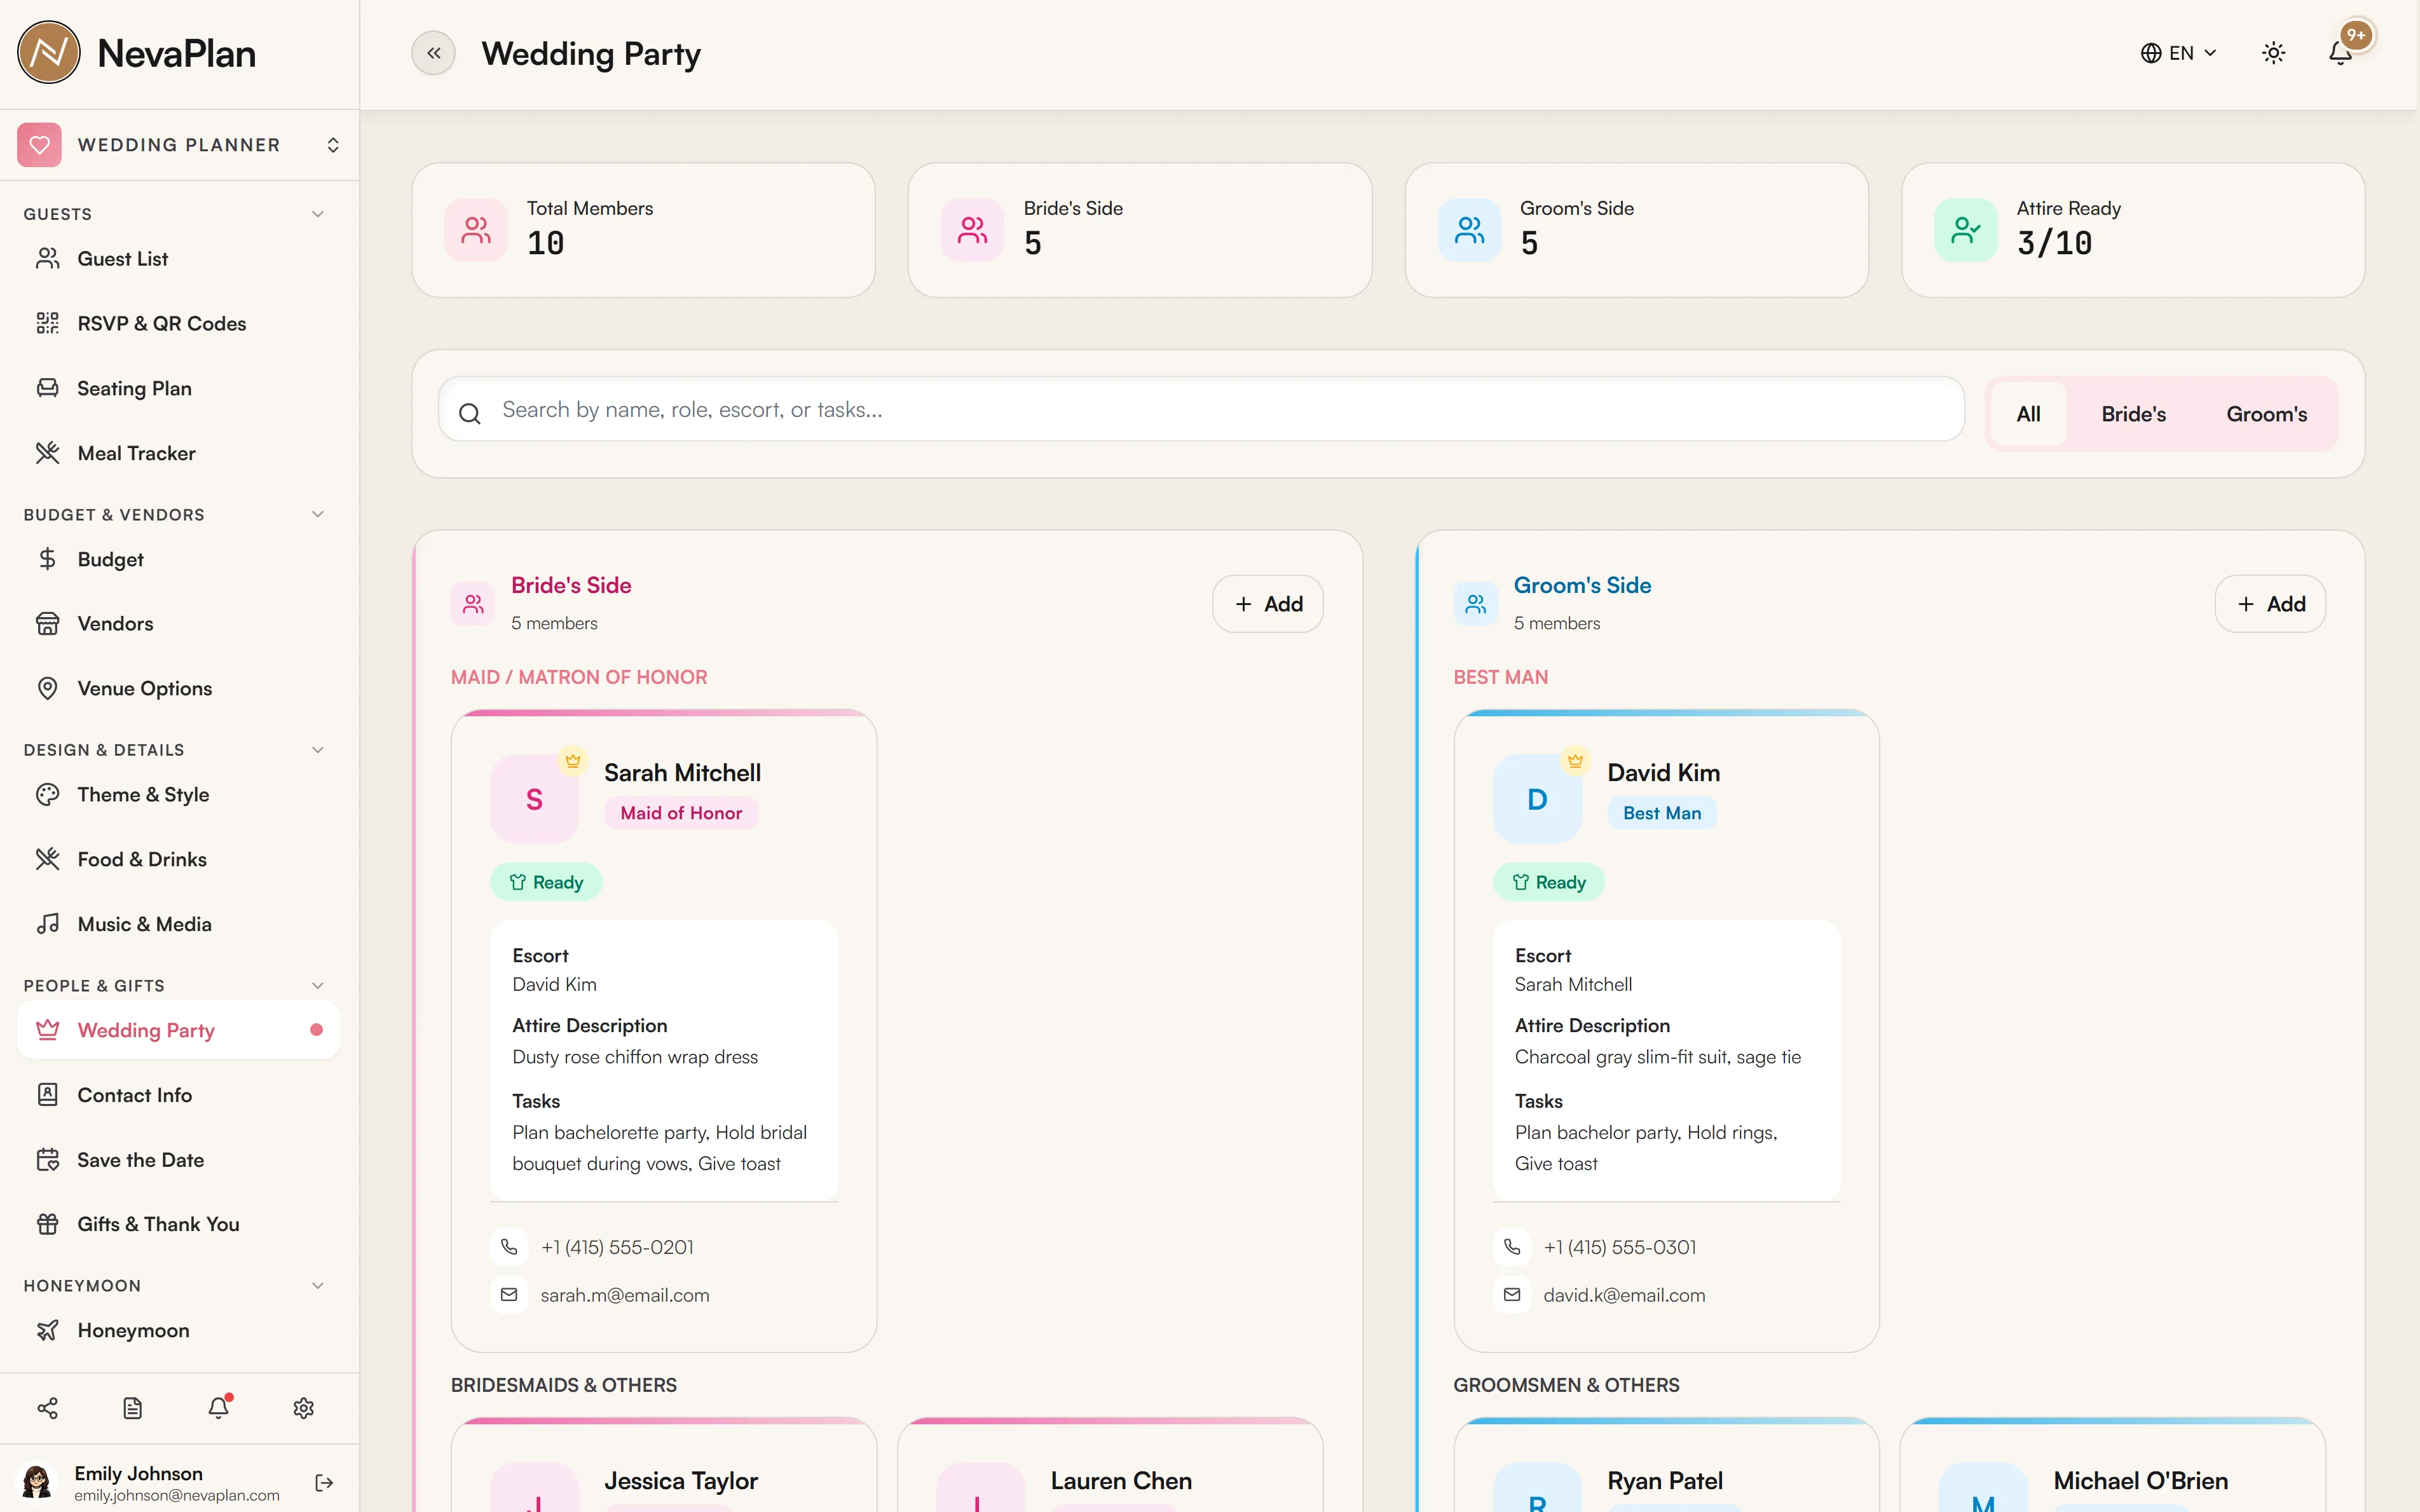Open Wedding Planner workspace switcher
The image size is (2420, 1512).
click(x=180, y=145)
